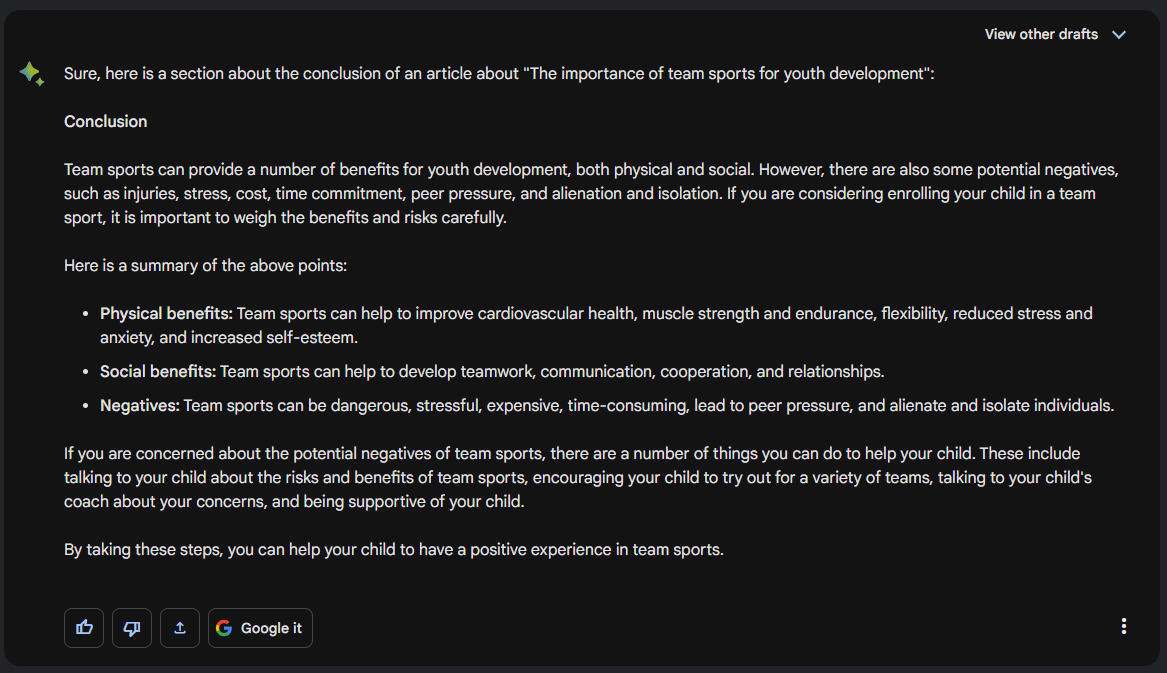The image size is (1167, 673).
Task: Click the final "By taking these steps" sentence
Action: coord(393,550)
